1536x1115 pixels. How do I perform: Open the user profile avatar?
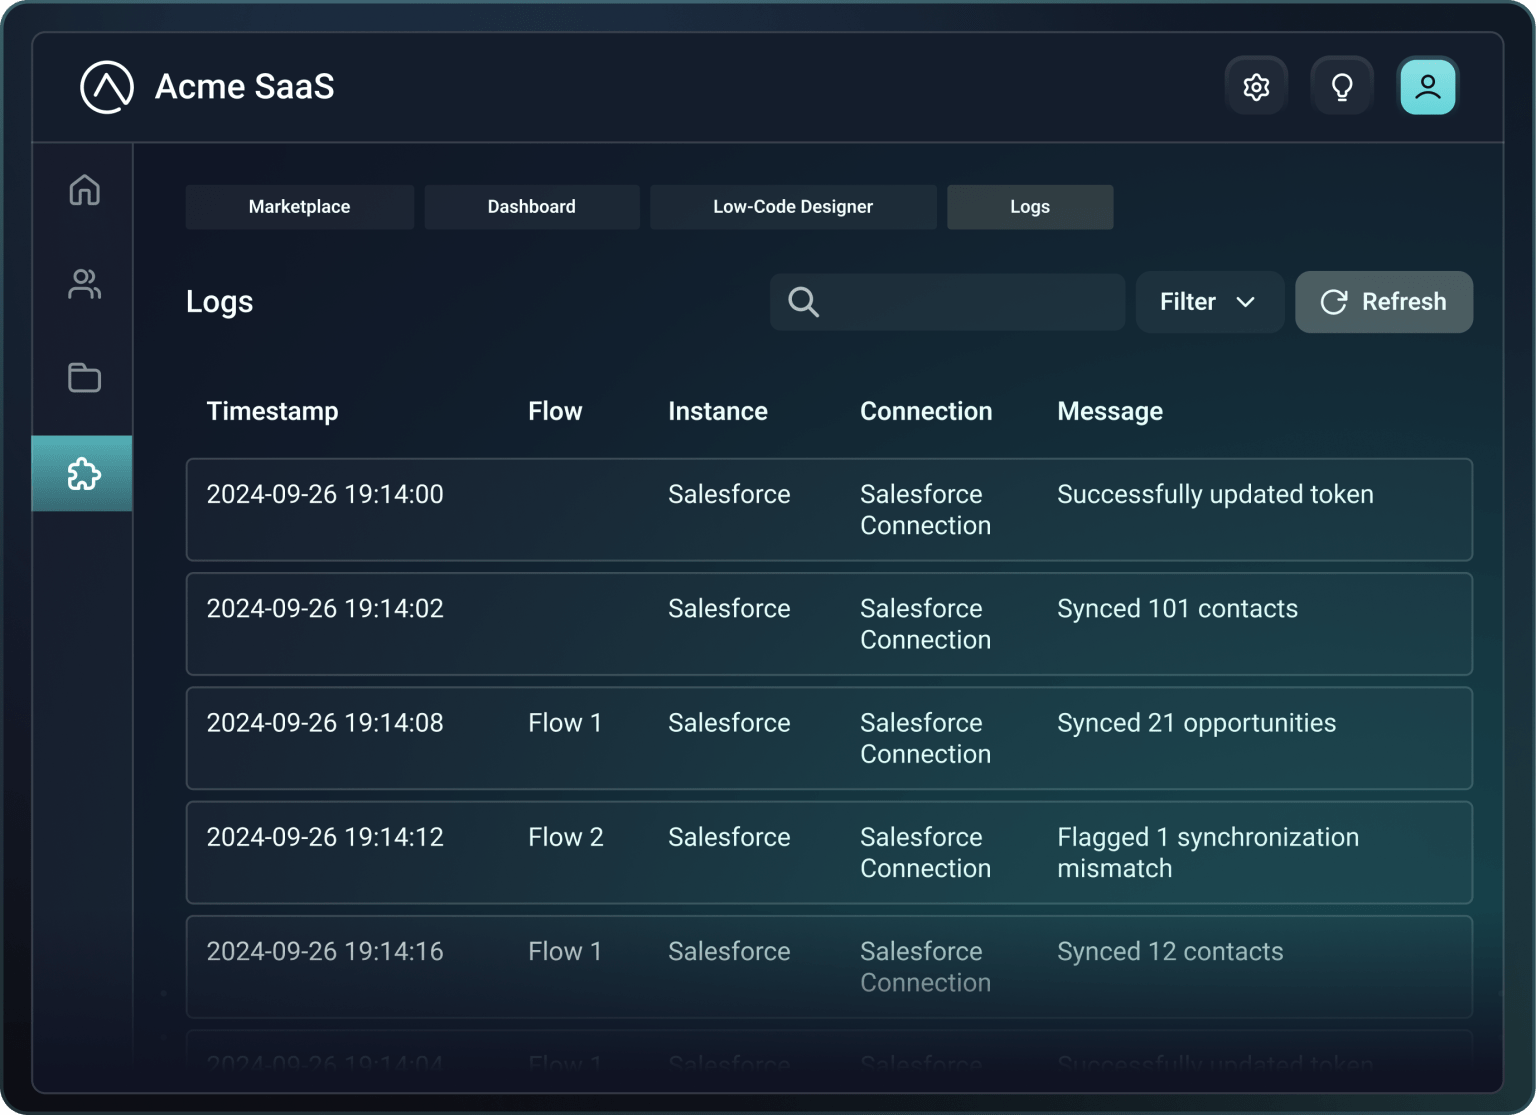point(1428,87)
